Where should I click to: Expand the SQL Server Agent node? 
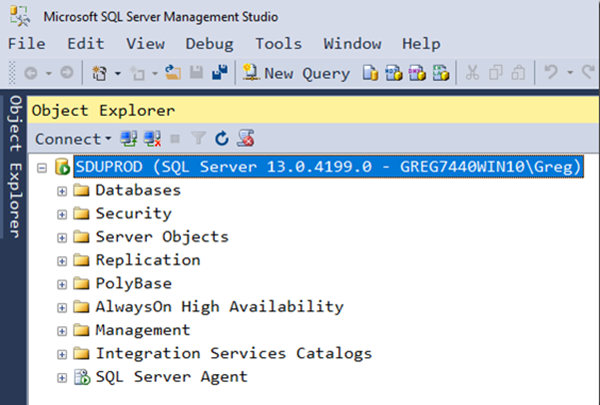coord(62,378)
